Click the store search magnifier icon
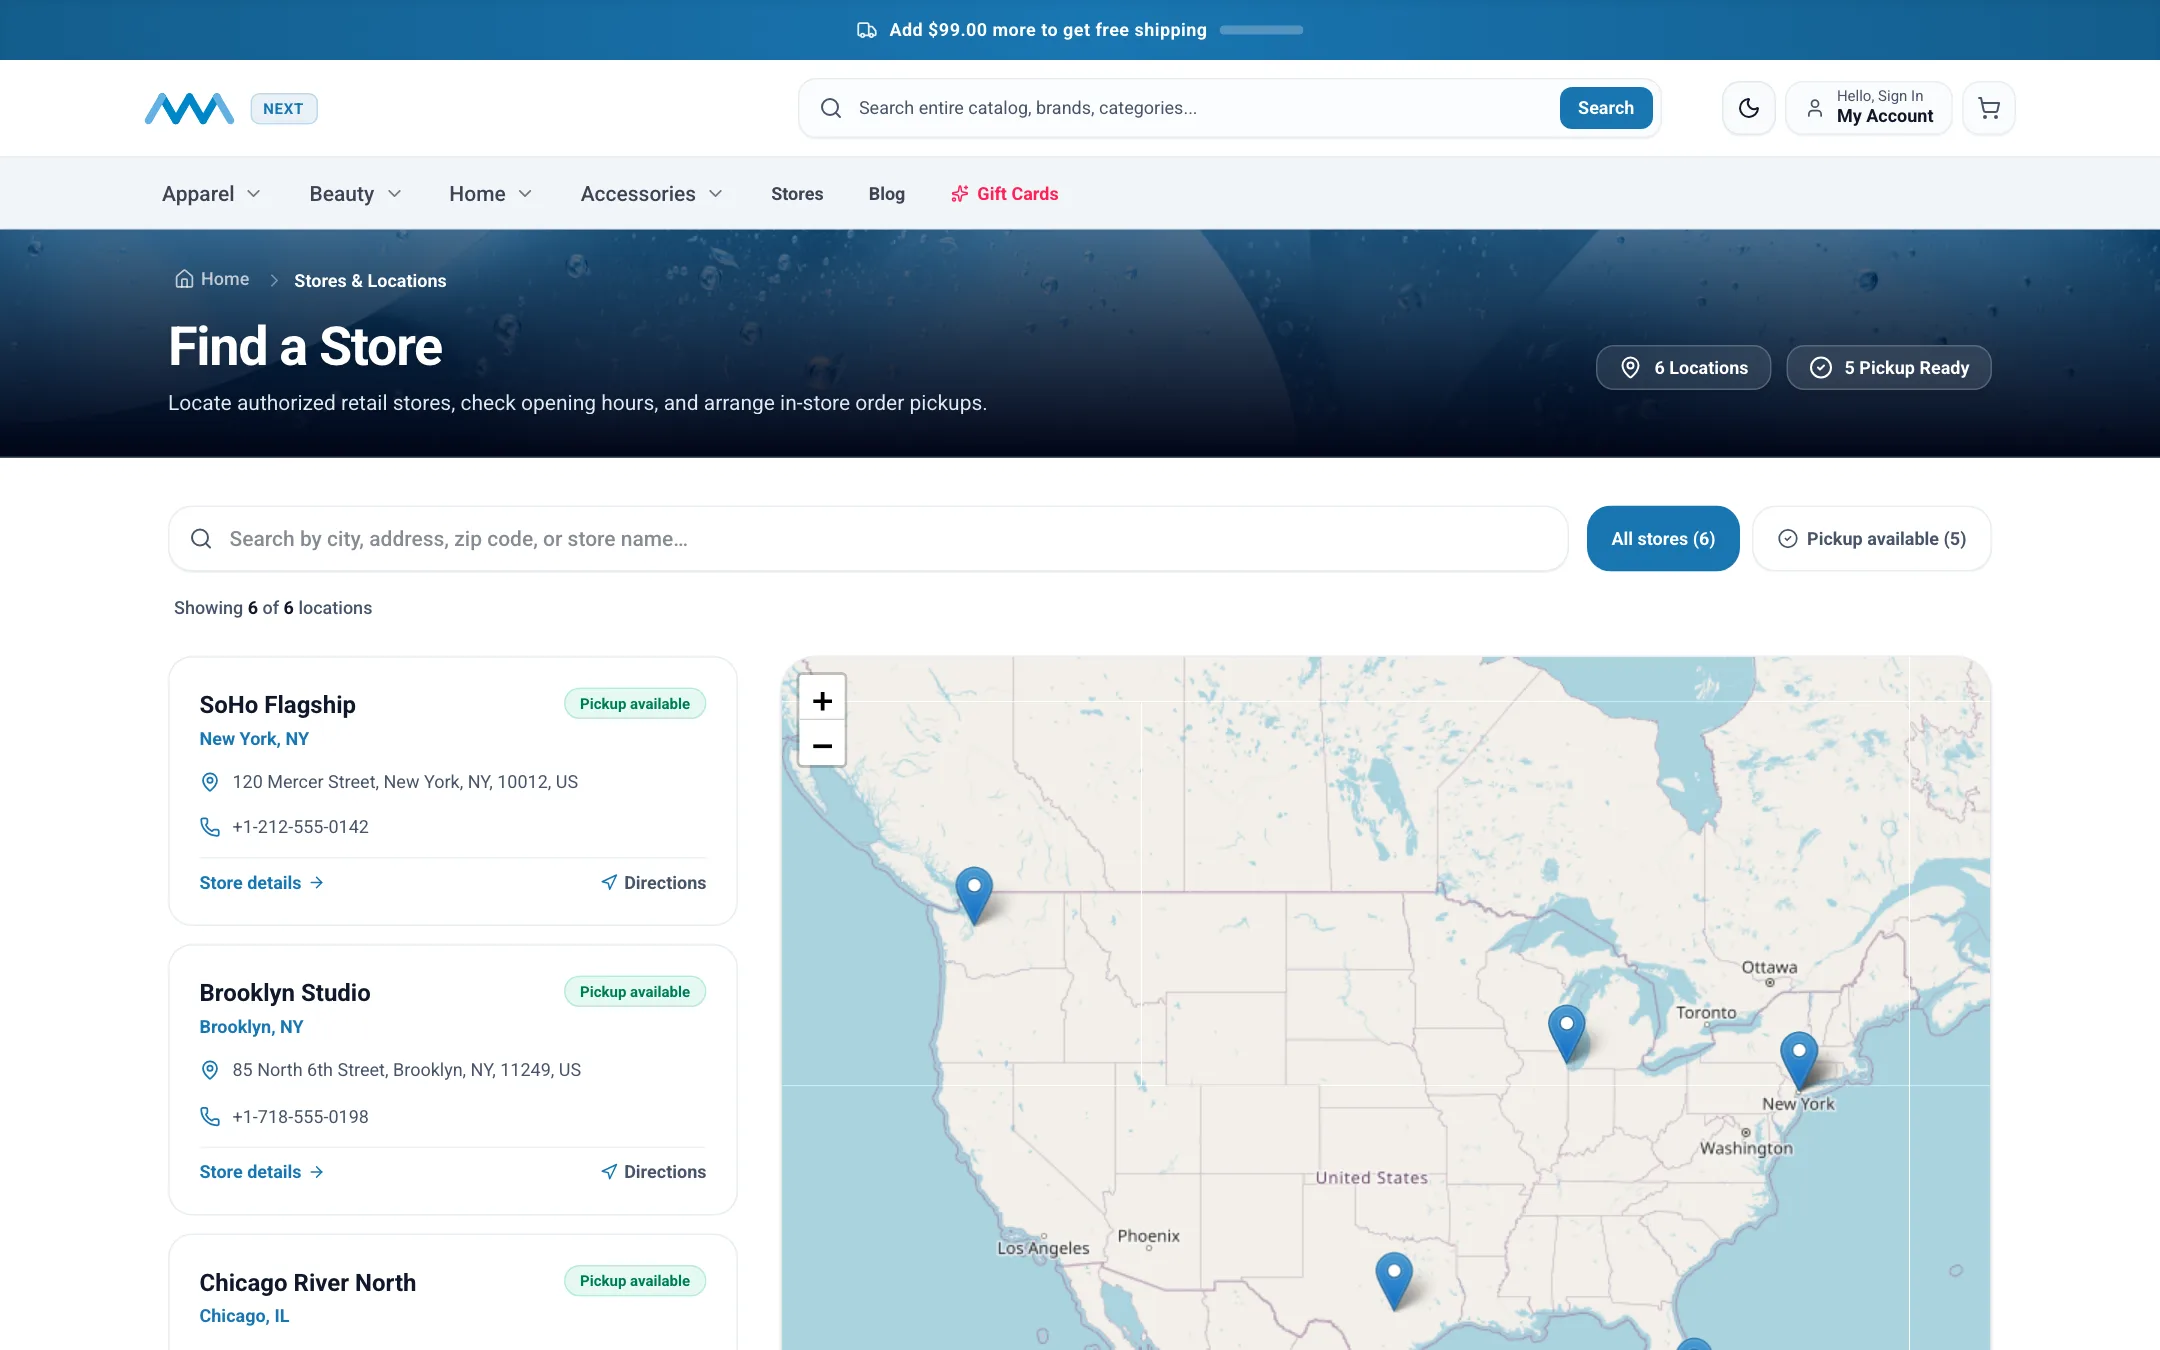This screenshot has width=2160, height=1350. [201, 539]
